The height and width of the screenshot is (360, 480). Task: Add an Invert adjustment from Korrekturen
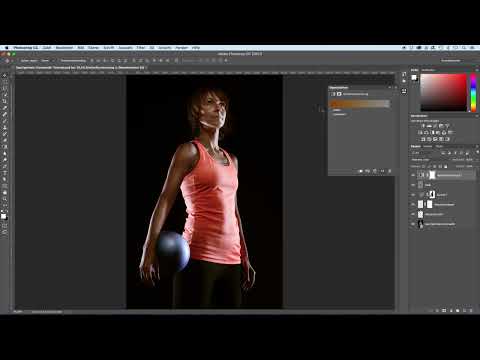click(422, 139)
